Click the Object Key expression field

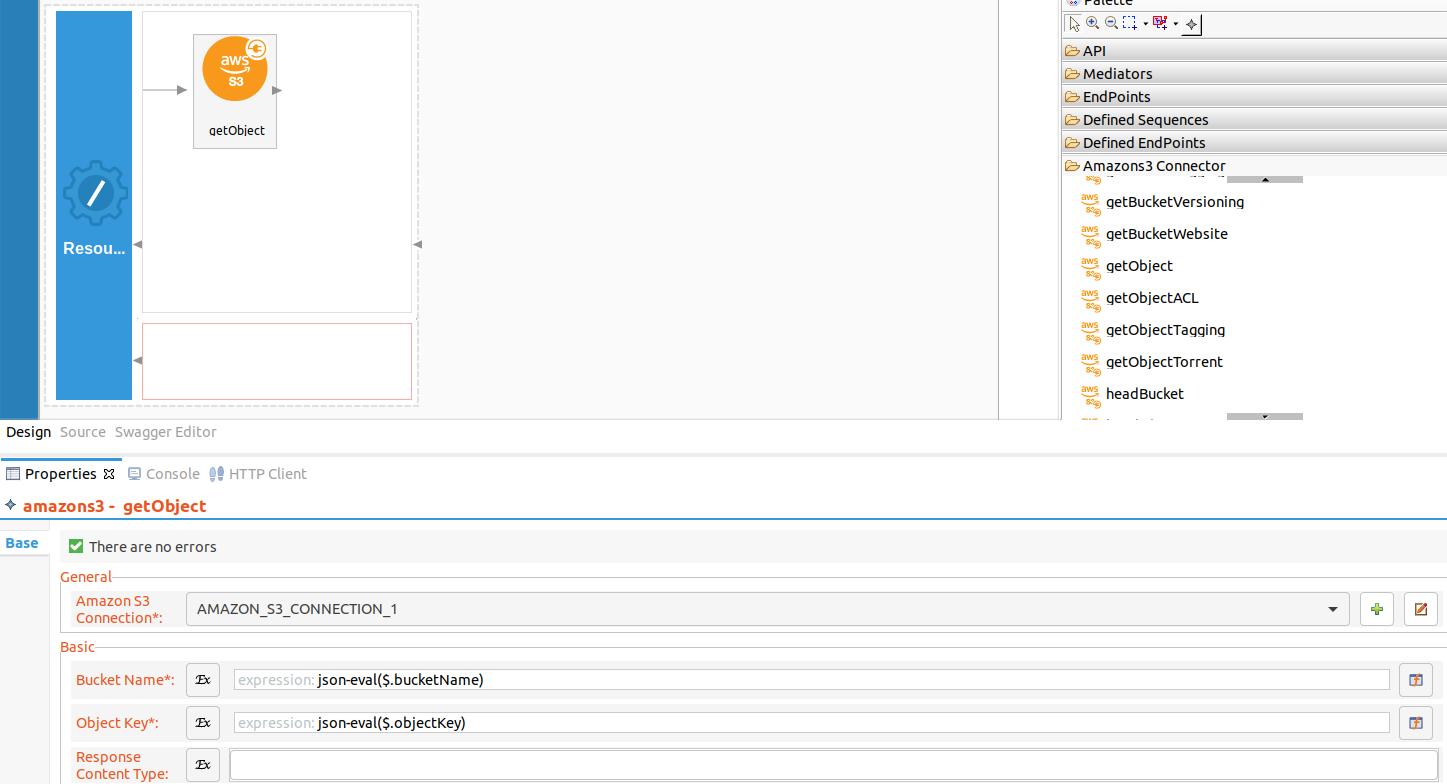point(811,723)
